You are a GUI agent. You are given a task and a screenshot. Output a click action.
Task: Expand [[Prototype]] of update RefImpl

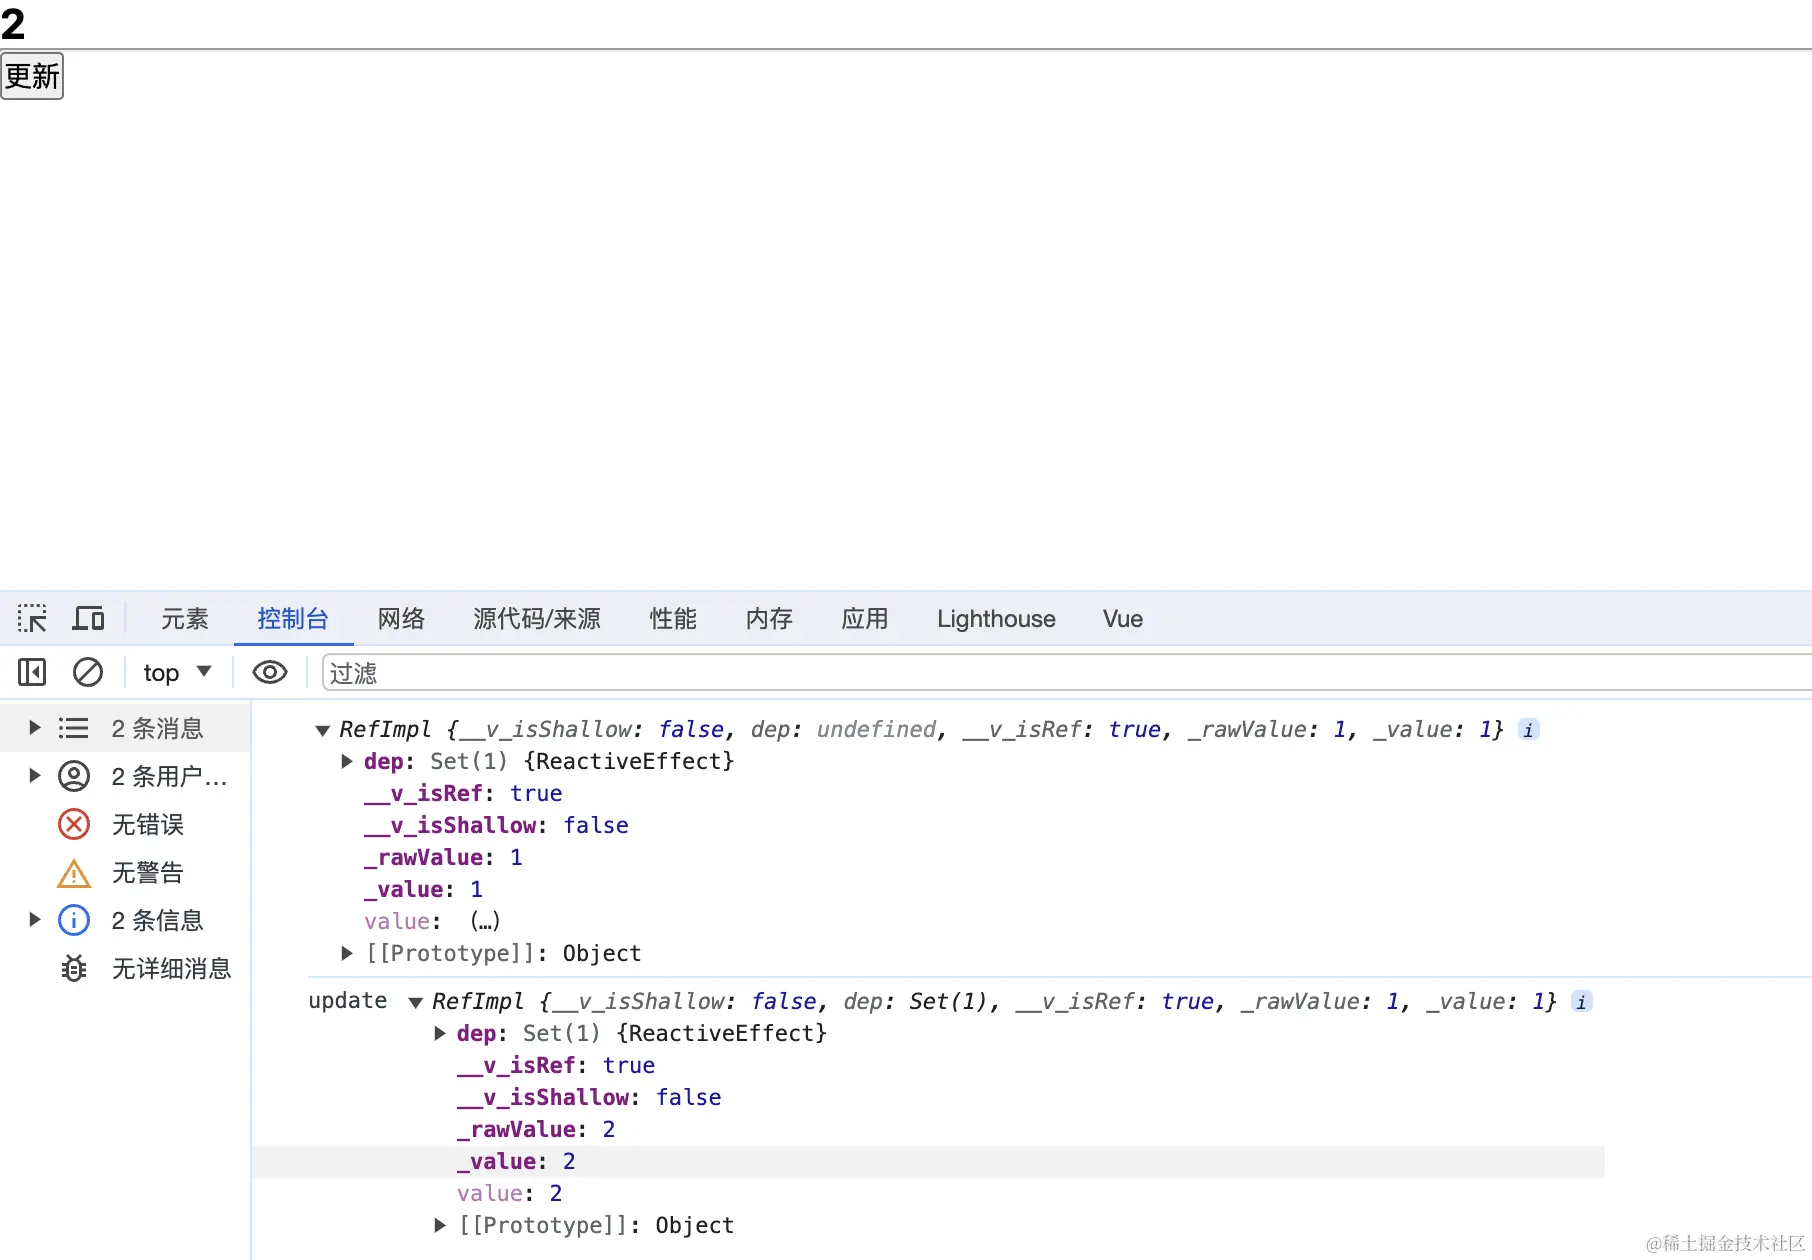(440, 1225)
